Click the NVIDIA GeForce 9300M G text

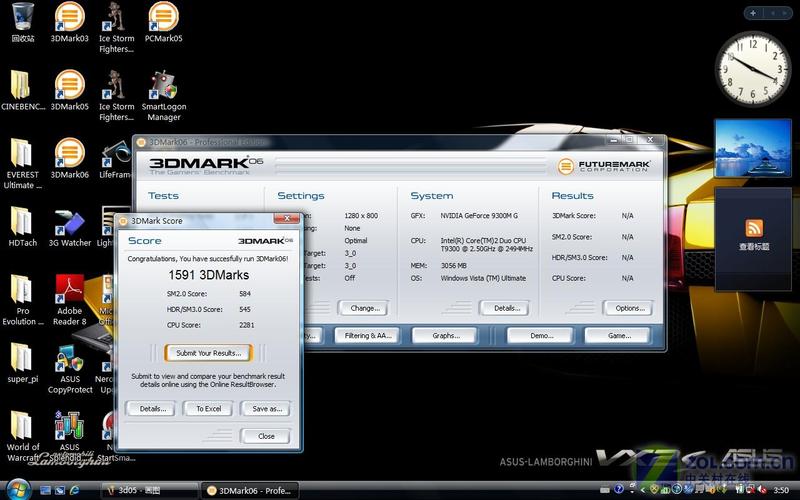click(479, 216)
